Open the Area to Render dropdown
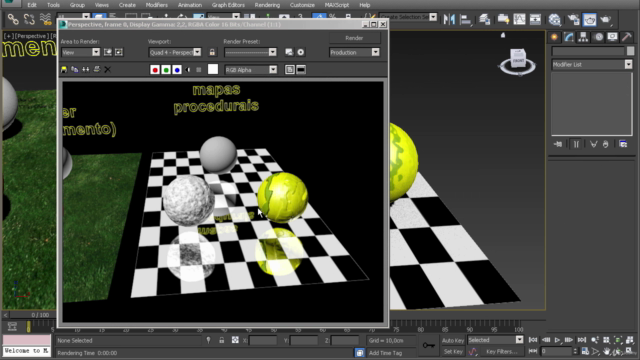Screen dimensions: 640x360 coord(80,52)
